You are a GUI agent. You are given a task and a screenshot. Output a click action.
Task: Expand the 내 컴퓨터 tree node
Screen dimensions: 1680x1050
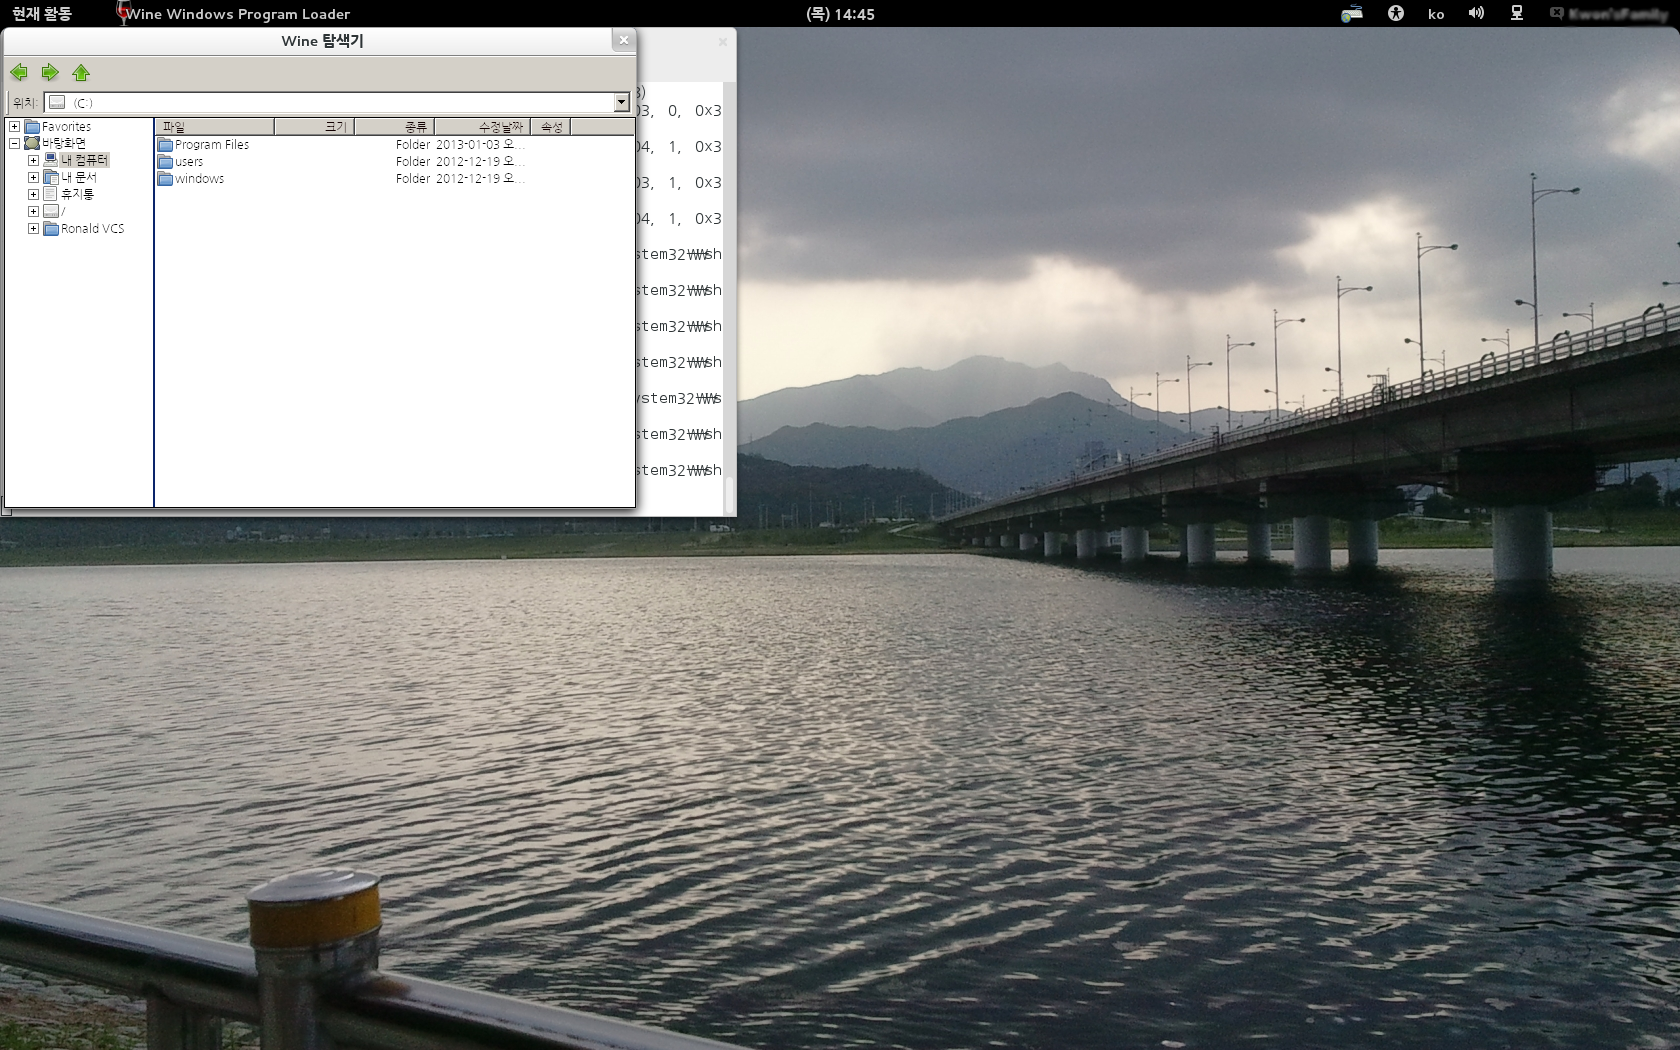(33, 160)
